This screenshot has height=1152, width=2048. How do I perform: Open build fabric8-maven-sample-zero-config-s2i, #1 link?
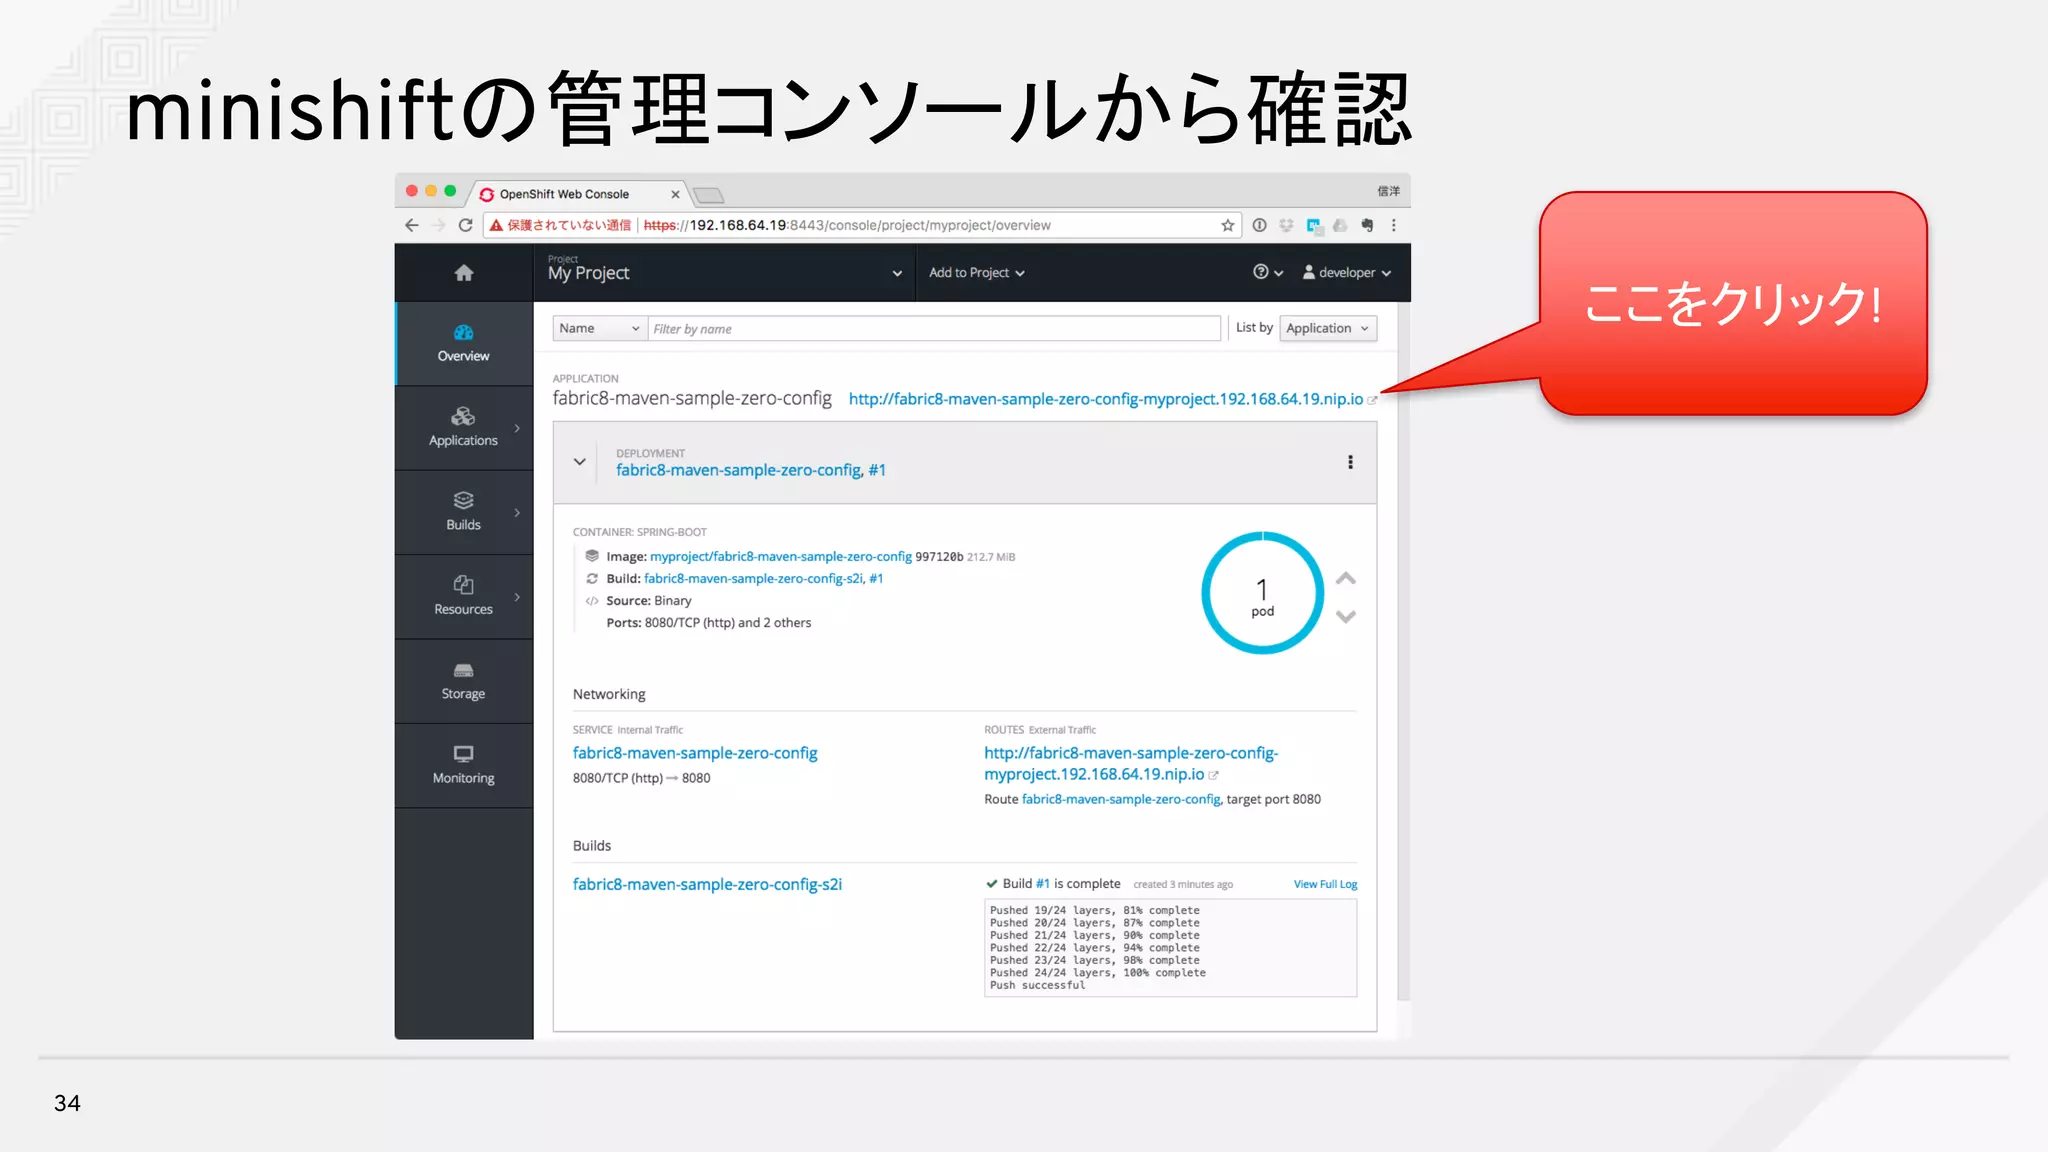click(764, 578)
